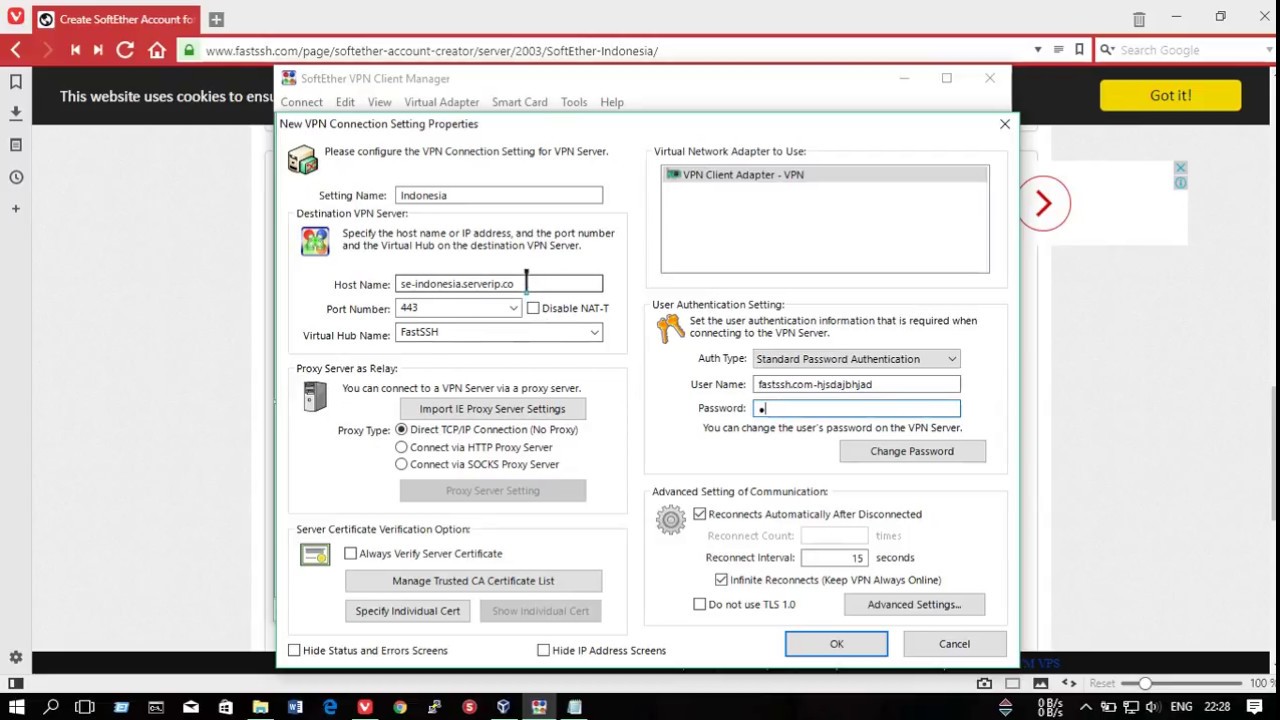Screen dimensions: 1280x720
Task: Open the Bookmarks panel in Vivaldi sidebar
Action: (16, 82)
